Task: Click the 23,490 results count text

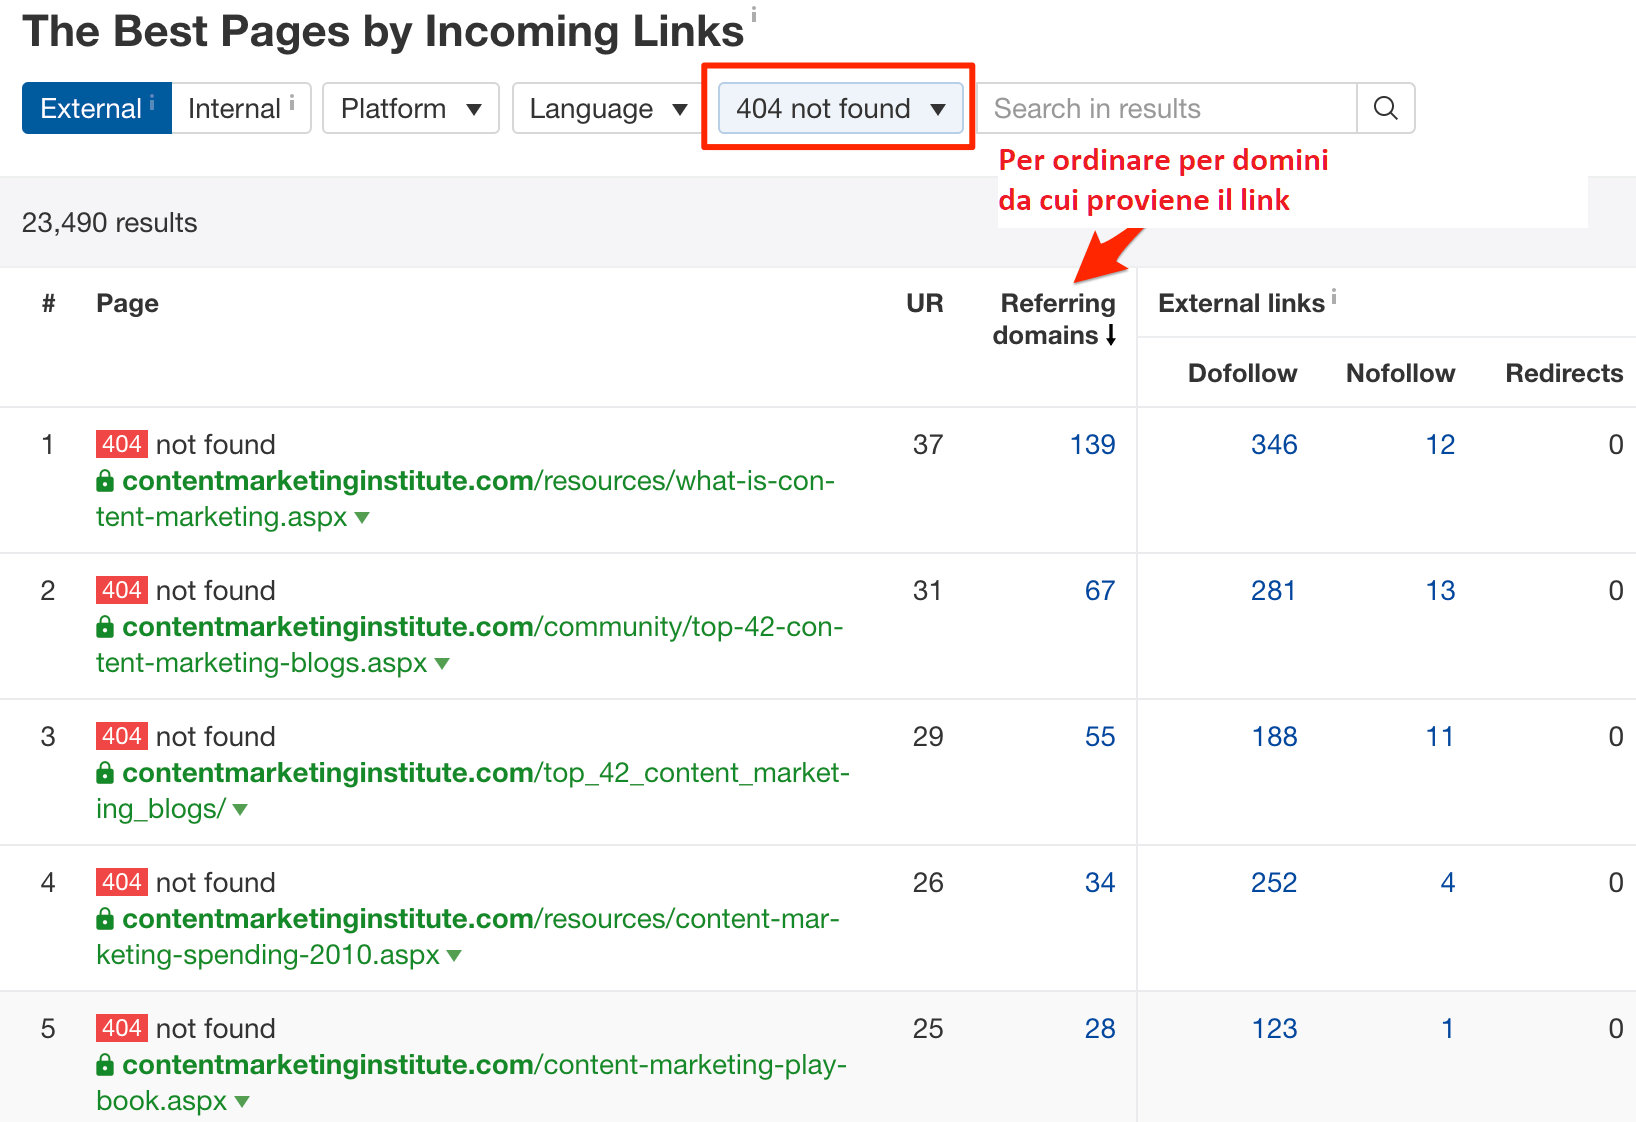Action: [110, 222]
